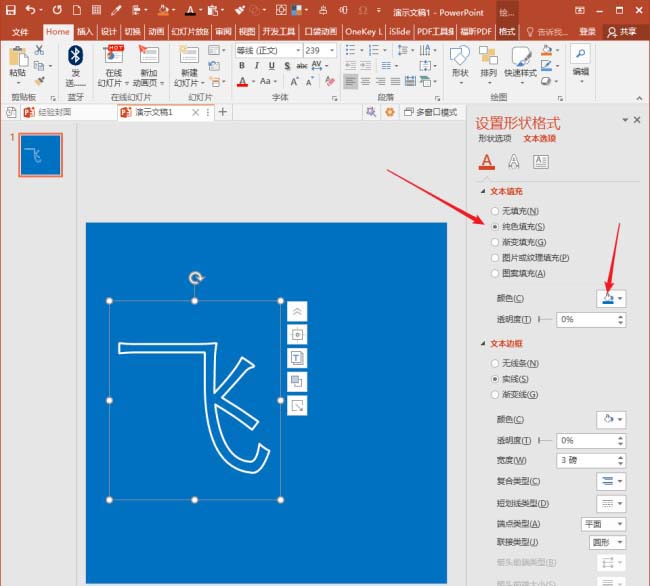Click the New Slide button
The image size is (650, 586).
tap(189, 66)
